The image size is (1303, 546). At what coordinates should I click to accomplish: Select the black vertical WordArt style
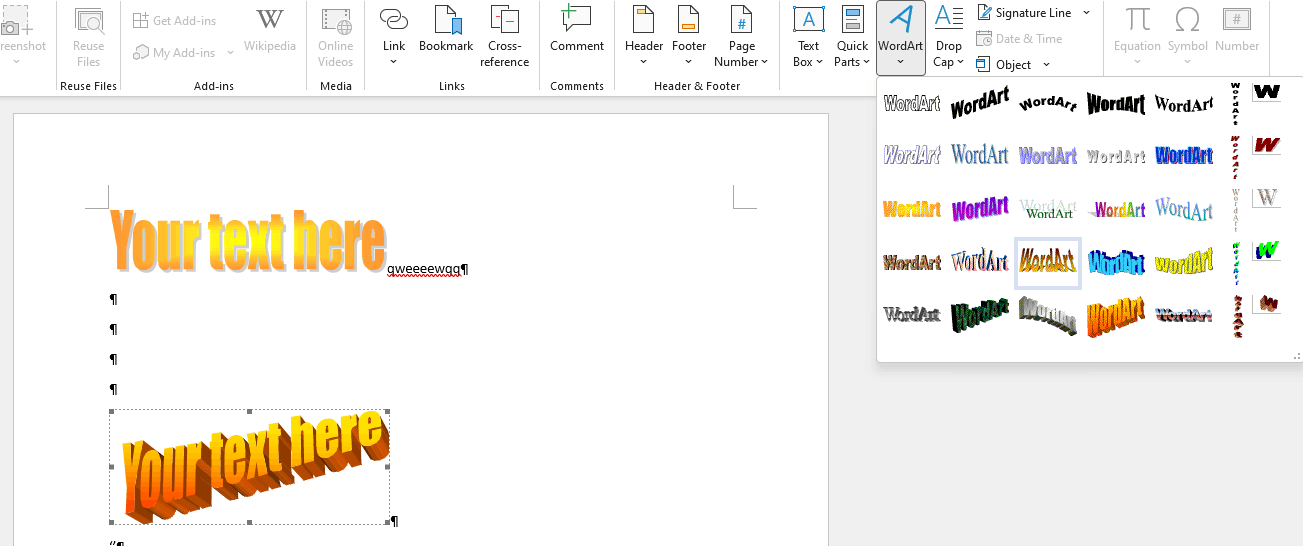tap(1236, 103)
